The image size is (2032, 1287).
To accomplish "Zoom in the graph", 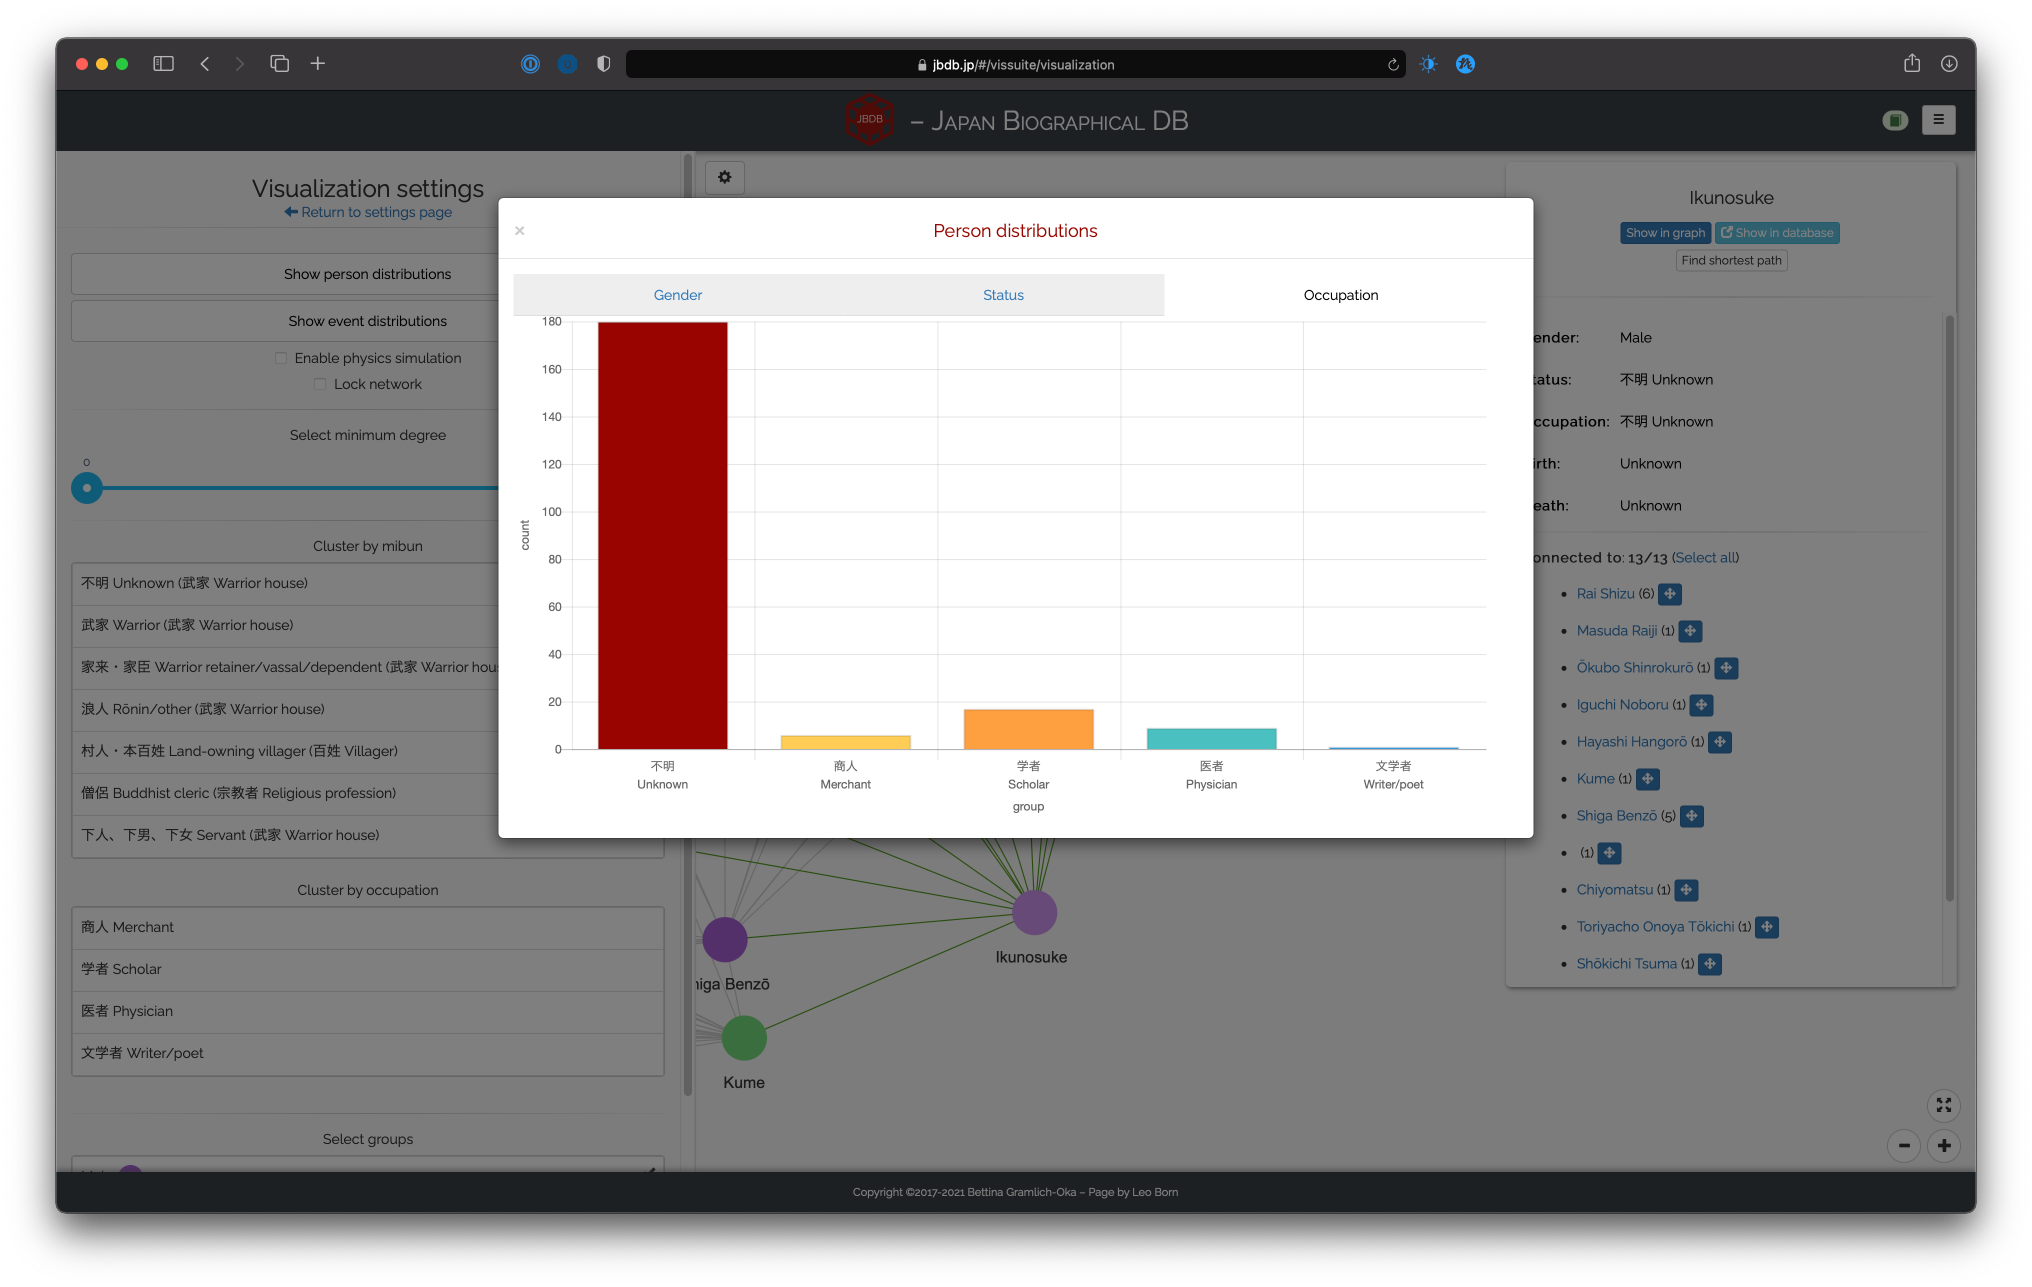I will [x=1943, y=1146].
